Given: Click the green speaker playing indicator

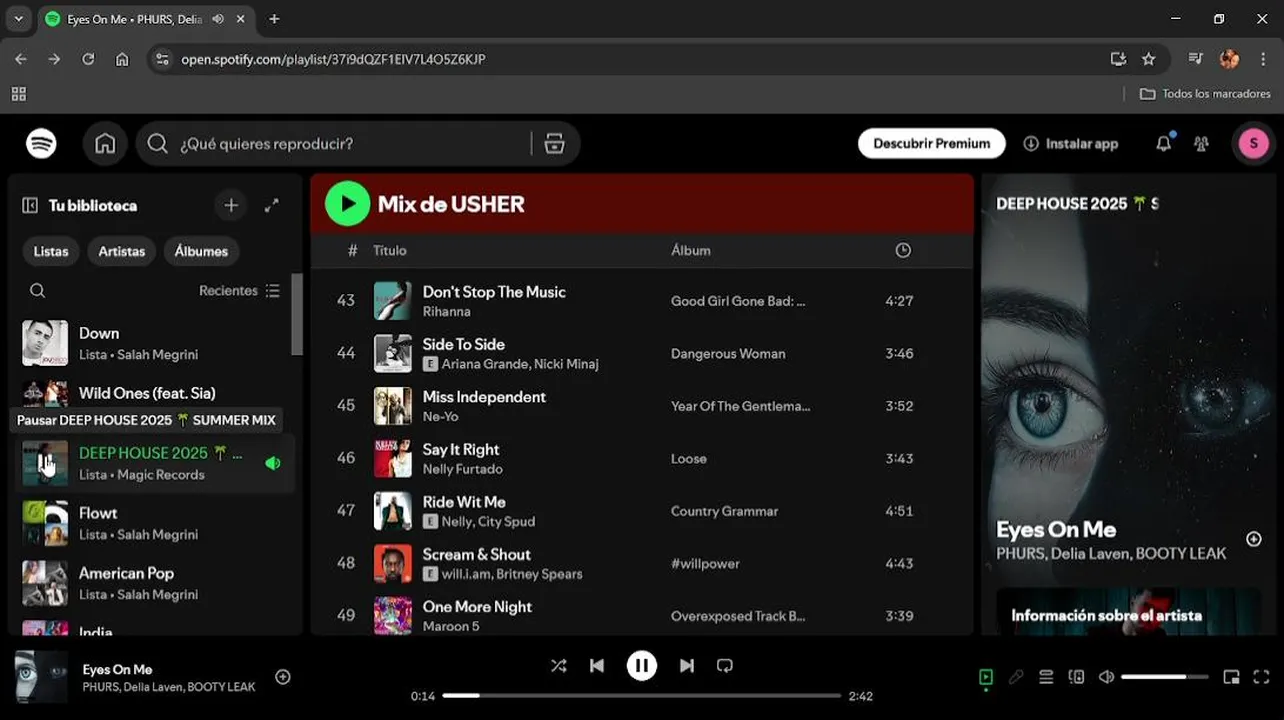Looking at the screenshot, I should 272,463.
